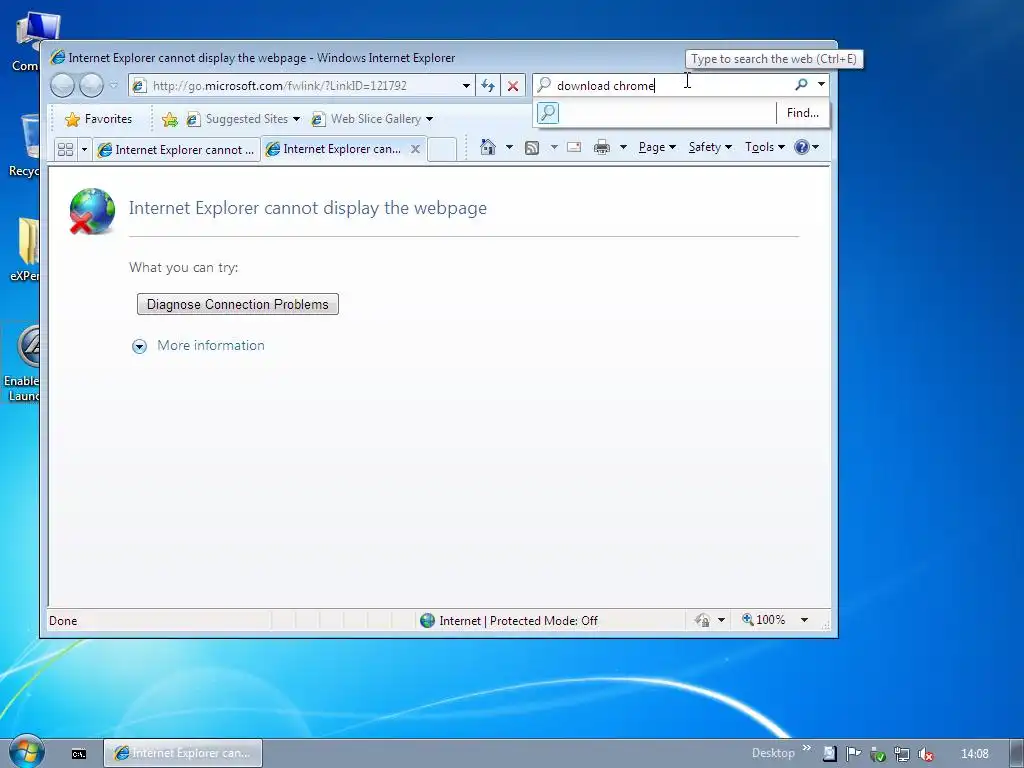This screenshot has width=1024, height=768.
Task: Click Internet Explorer taskbar button
Action: [x=183, y=753]
